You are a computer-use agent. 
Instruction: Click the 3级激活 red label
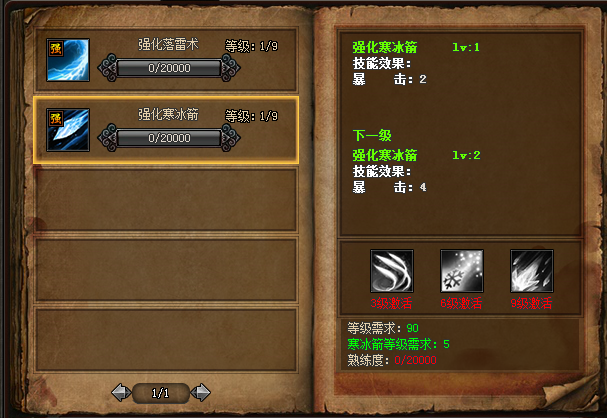click(x=391, y=303)
